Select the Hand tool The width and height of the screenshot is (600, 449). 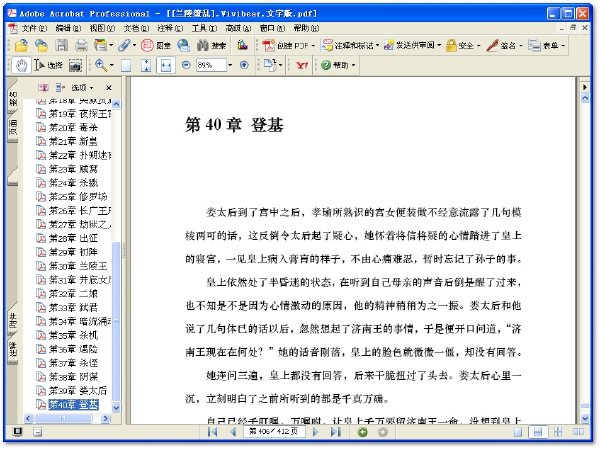click(x=21, y=65)
